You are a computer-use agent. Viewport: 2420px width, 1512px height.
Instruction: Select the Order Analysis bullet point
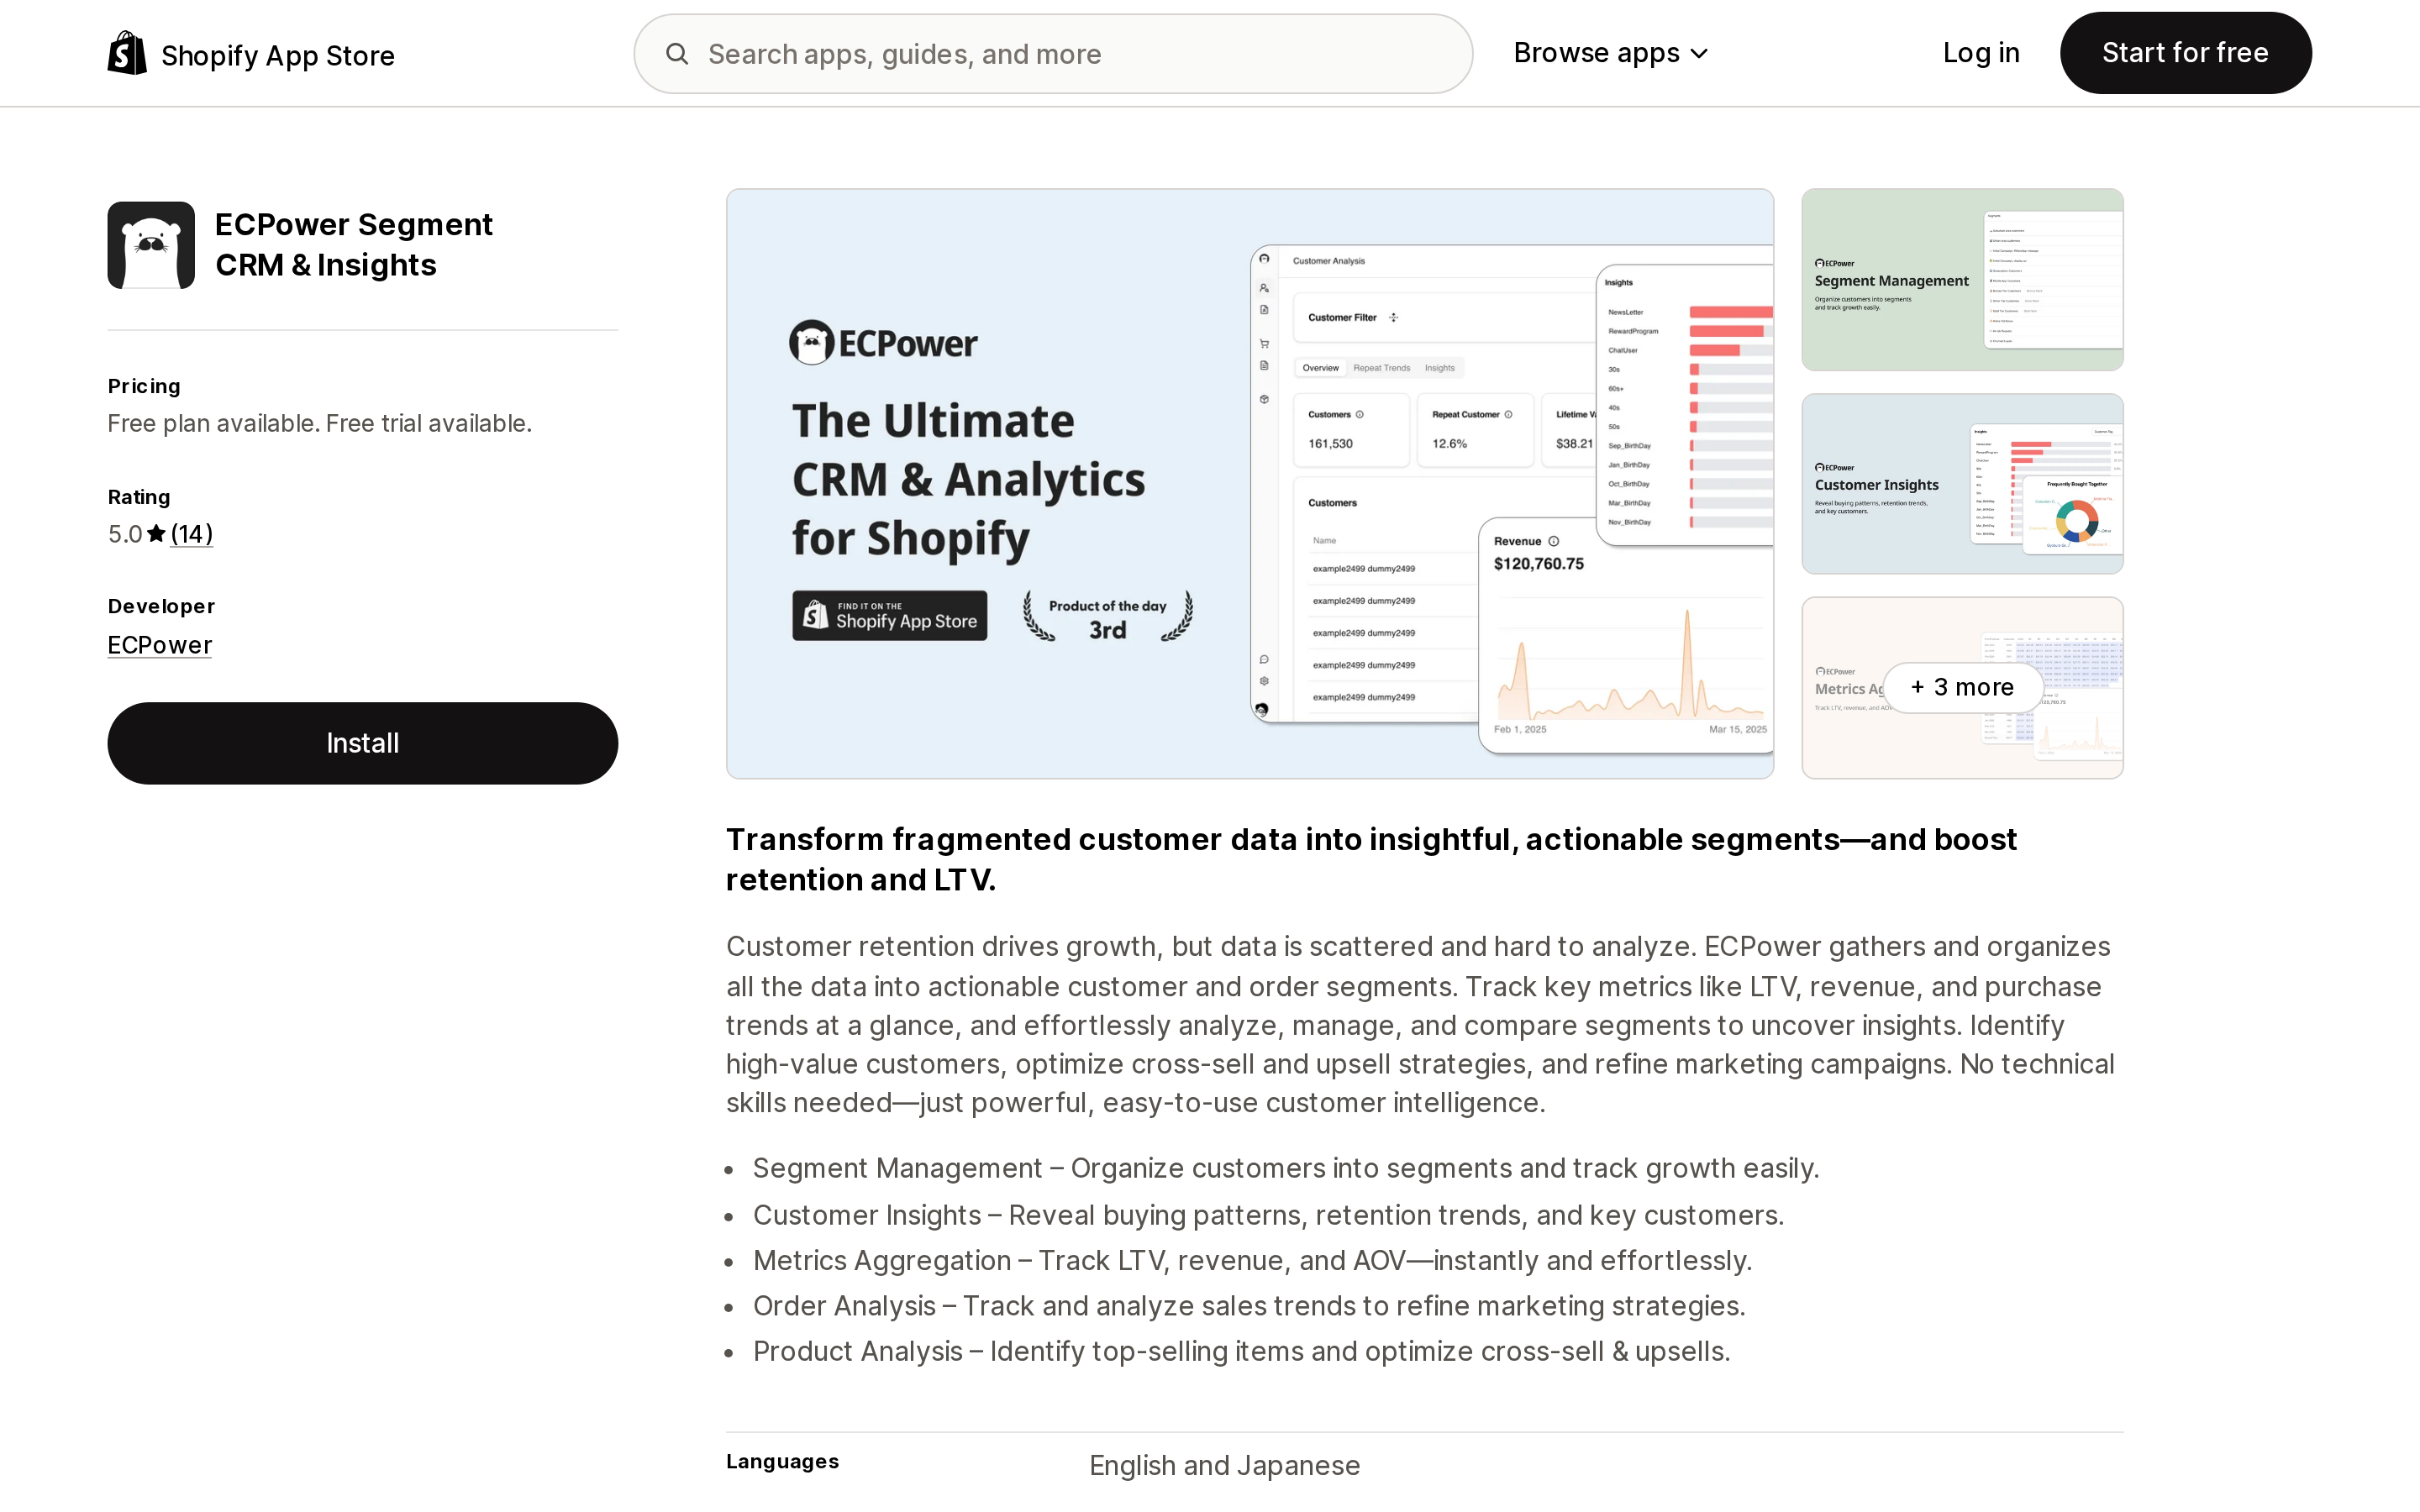coord(1249,1306)
